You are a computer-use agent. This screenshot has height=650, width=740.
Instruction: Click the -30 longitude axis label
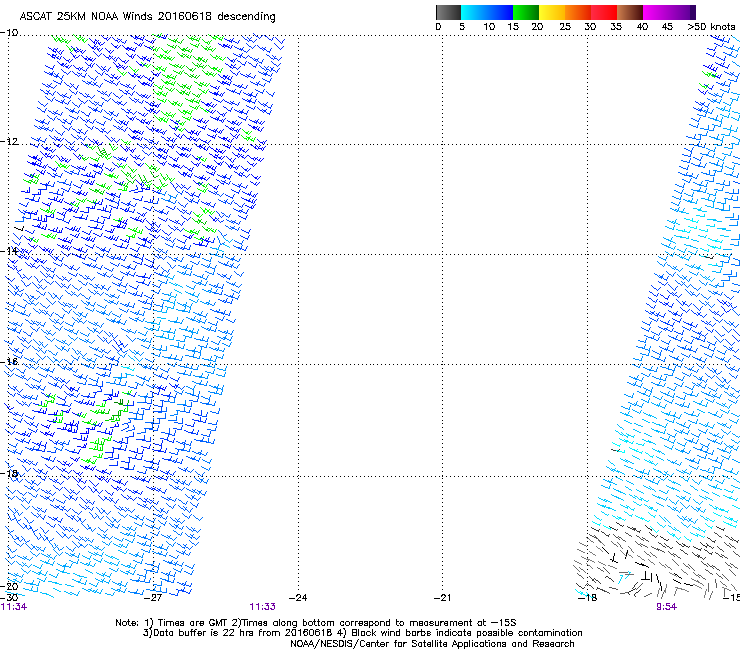coord(9,598)
